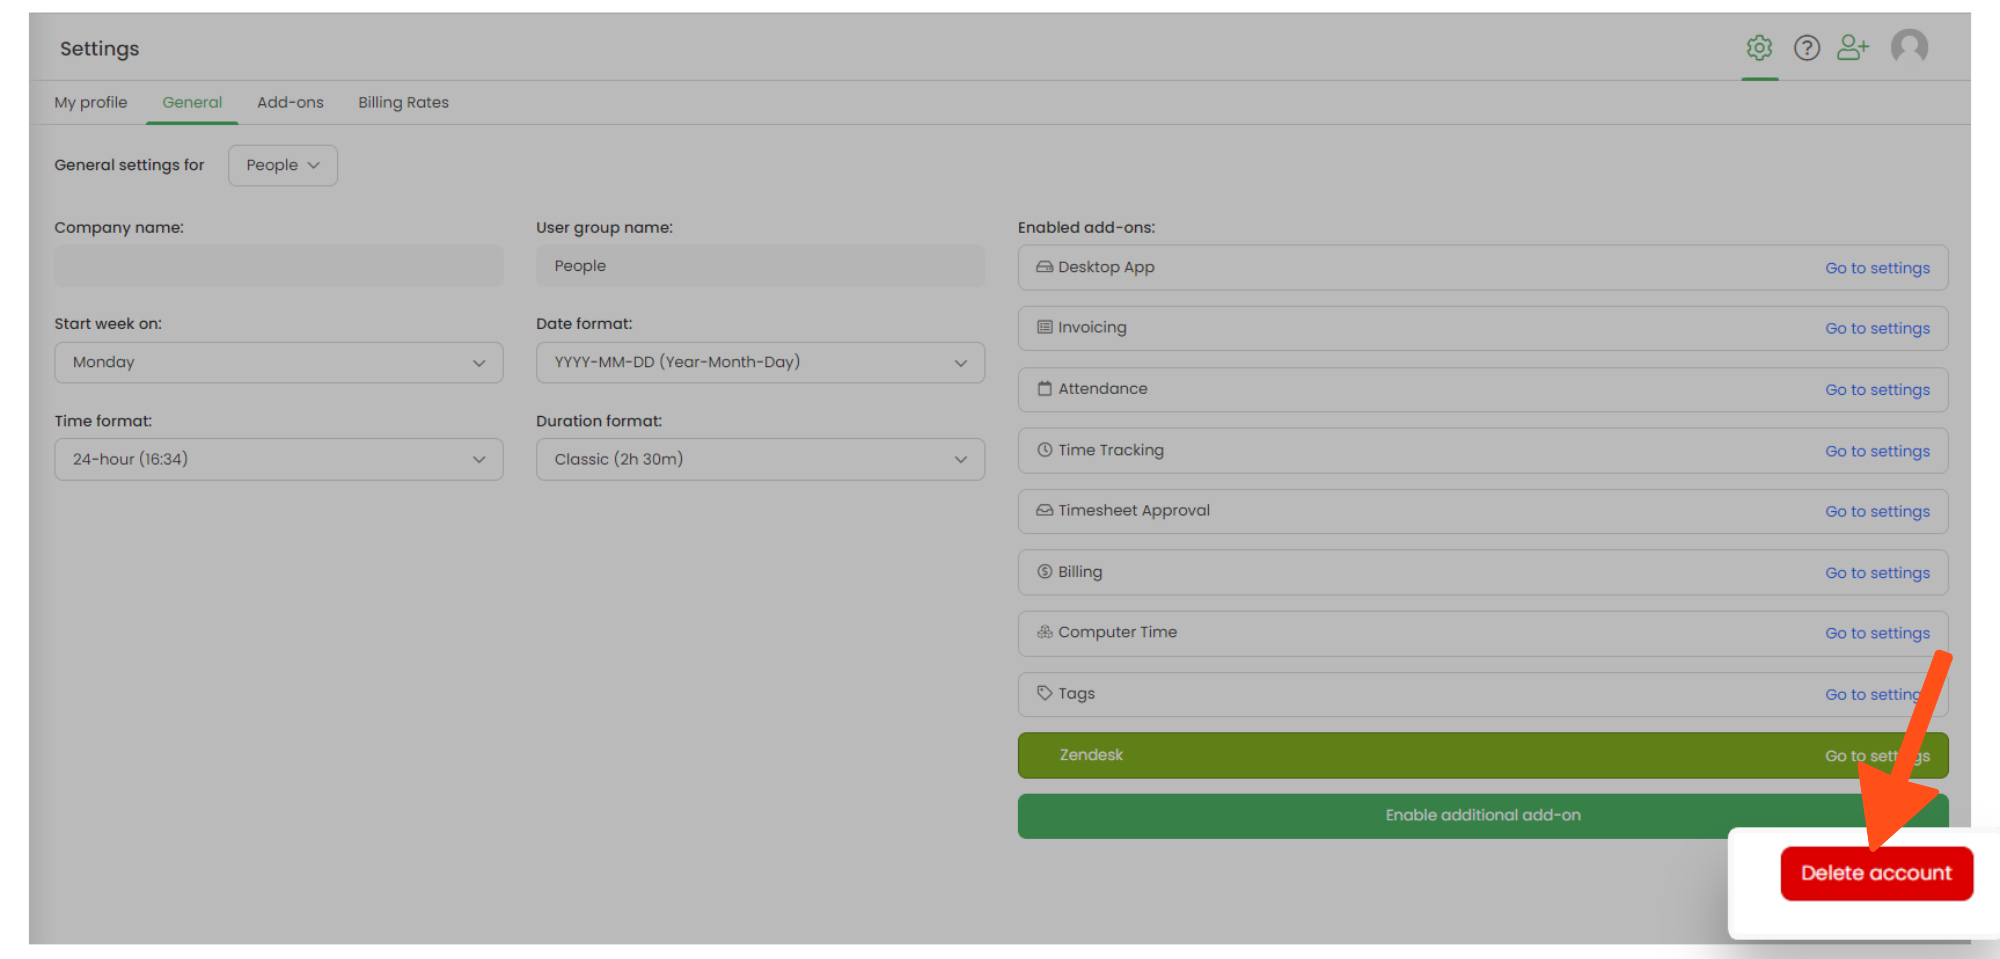The width and height of the screenshot is (2000, 959).
Task: Expand the People group dropdown
Action: click(x=282, y=165)
